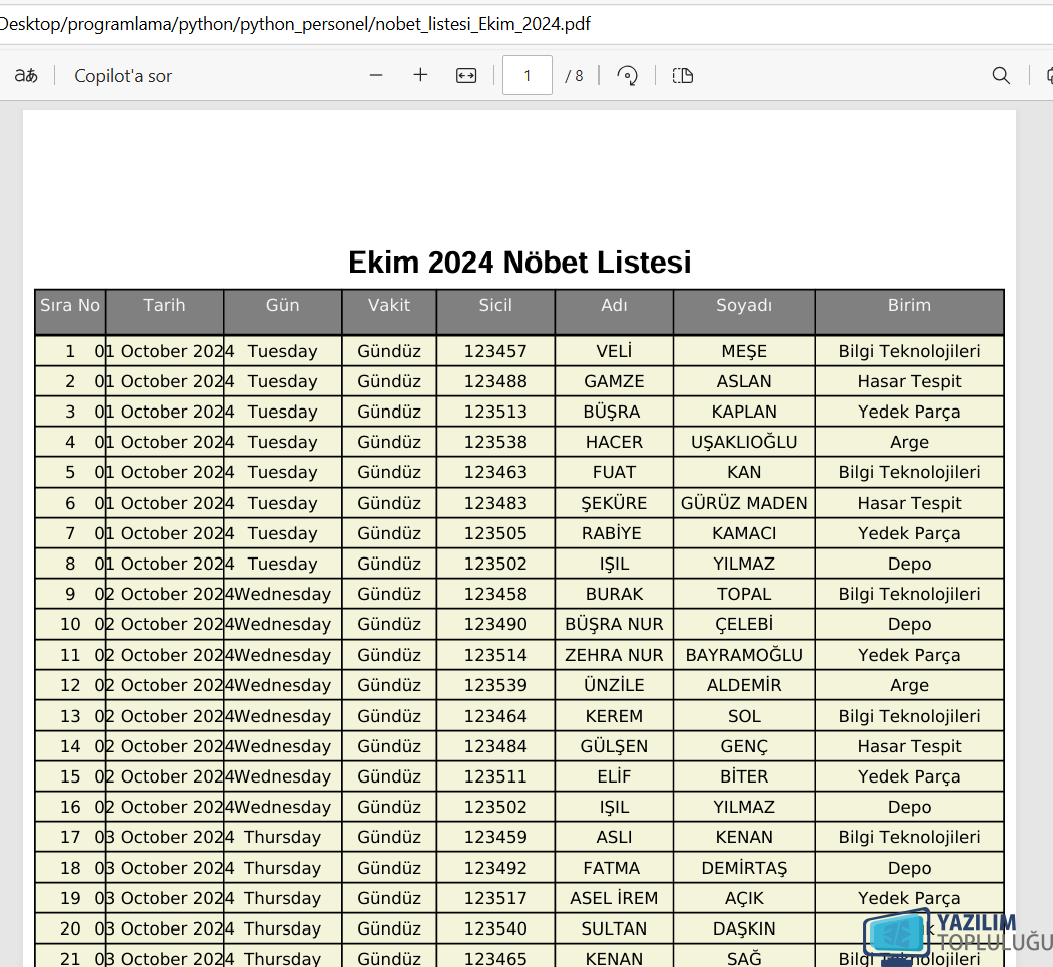1053x967 pixels.
Task: Zoom out with the minus icon
Action: [376, 75]
